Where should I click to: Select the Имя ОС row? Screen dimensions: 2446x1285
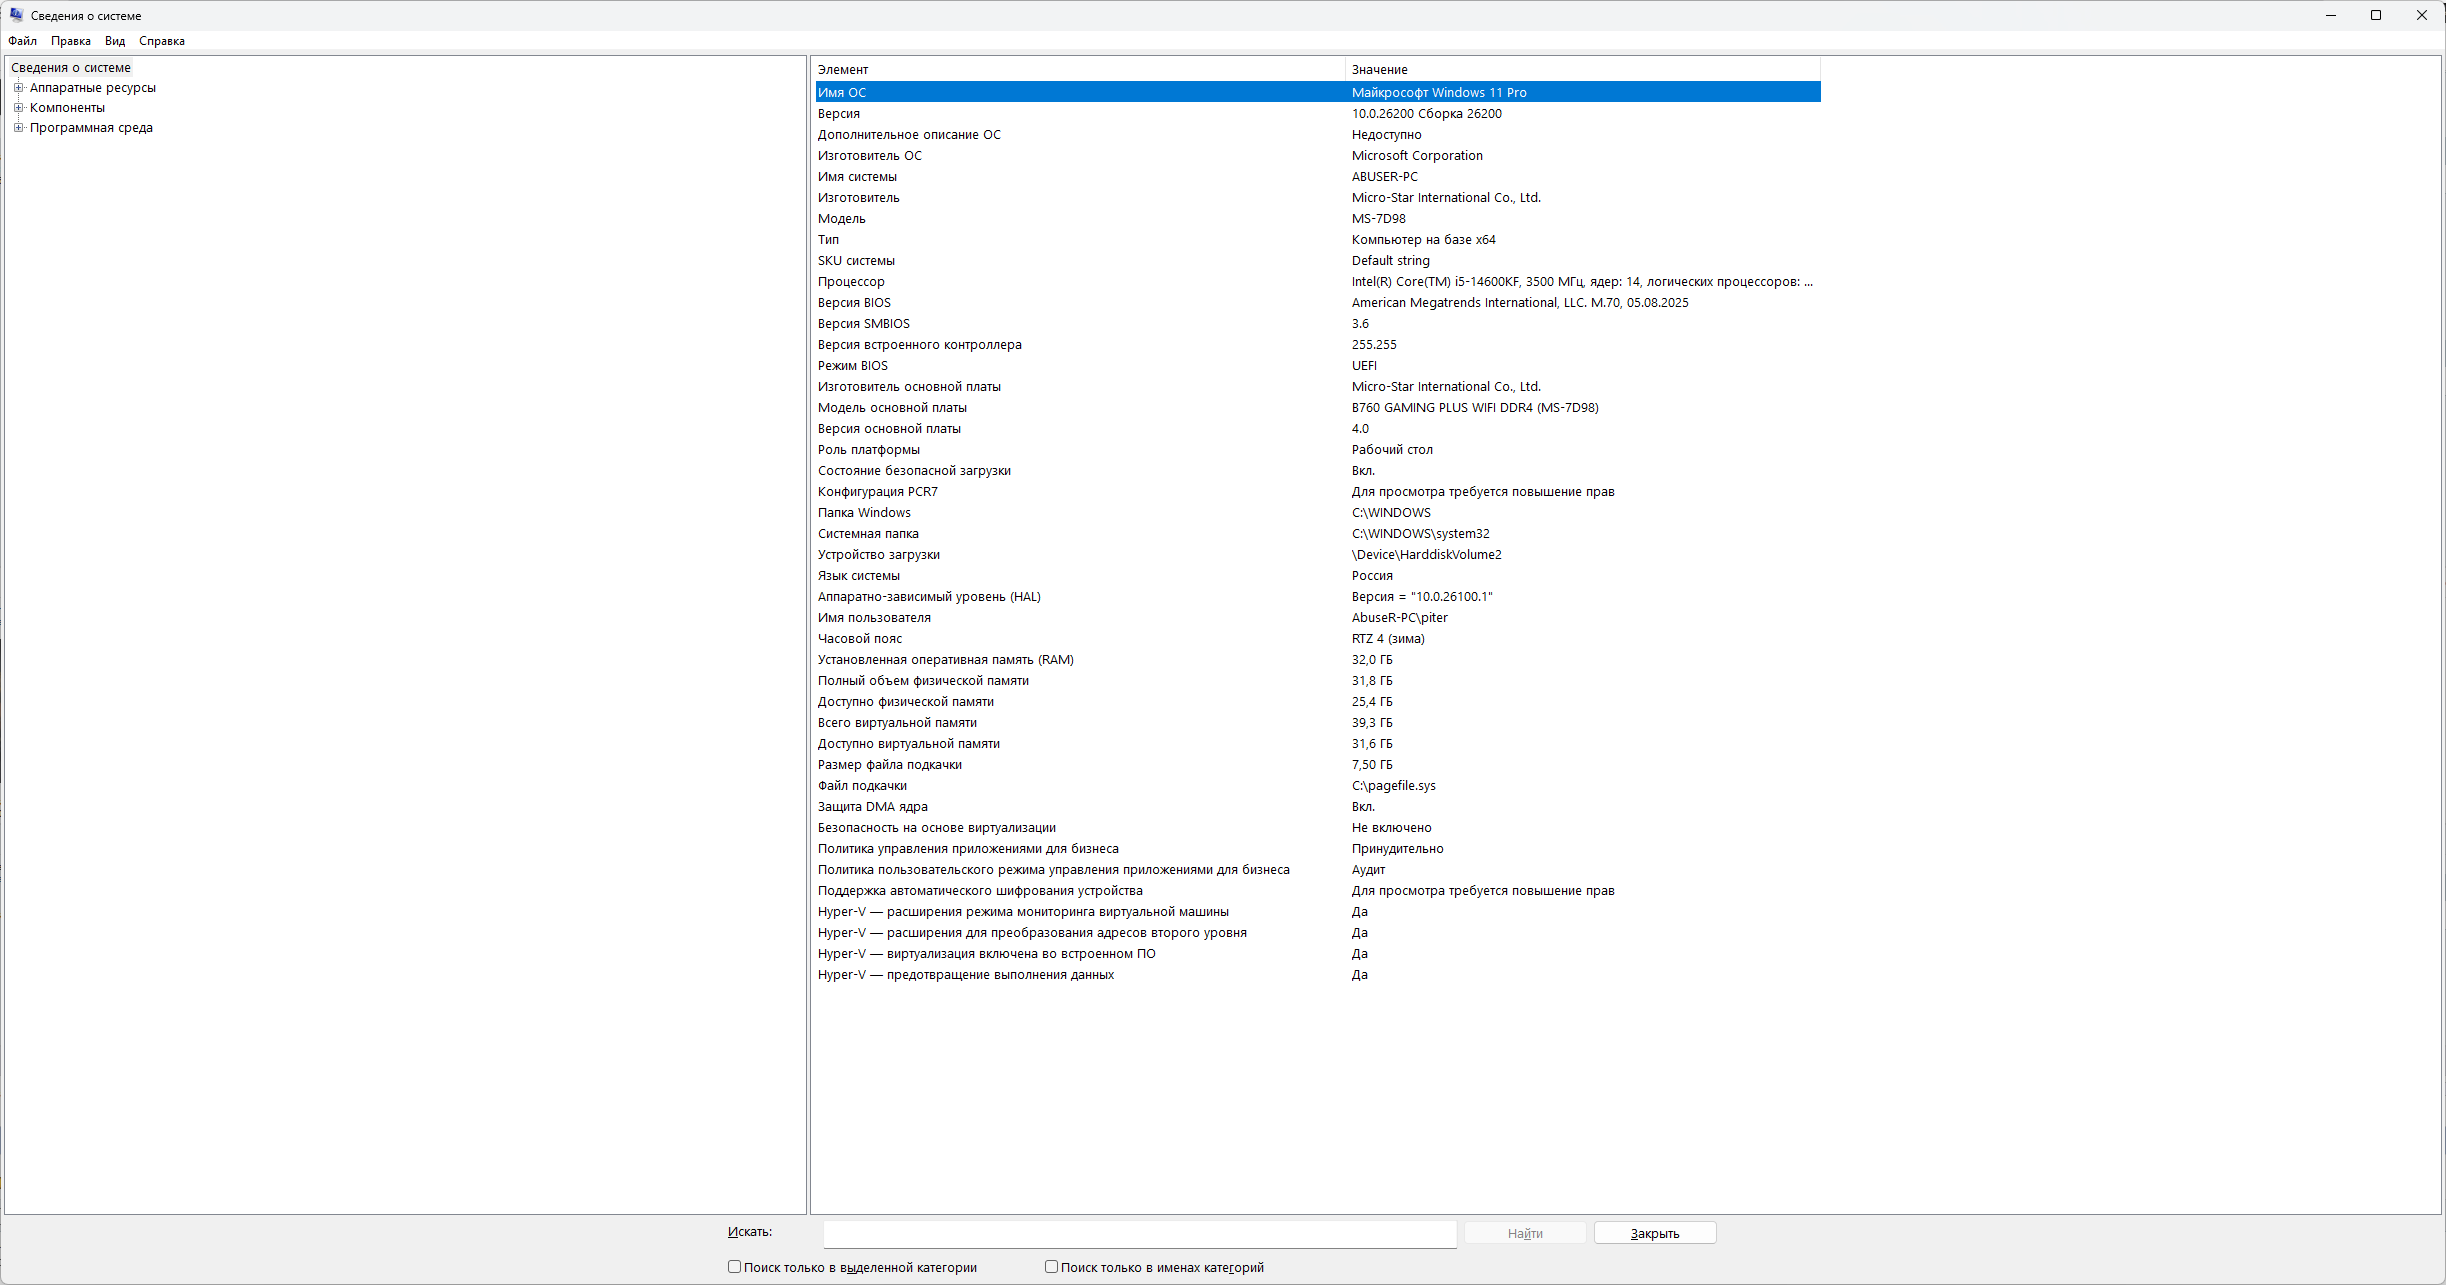click(1318, 92)
